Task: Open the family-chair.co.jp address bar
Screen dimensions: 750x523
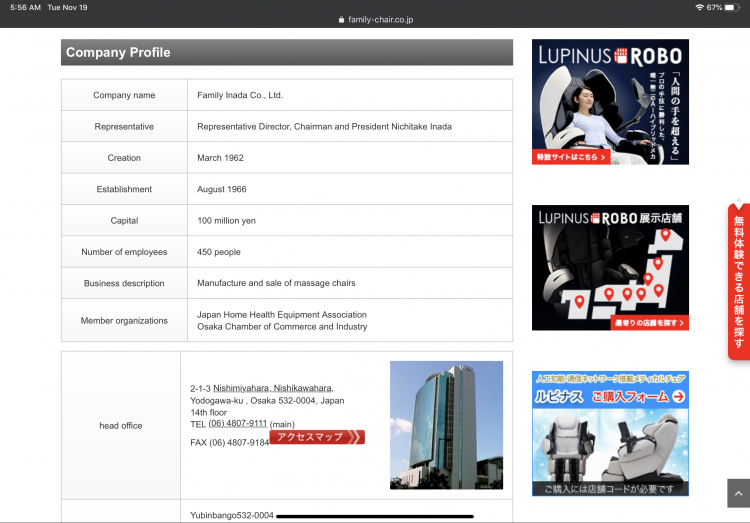Action: (x=375, y=20)
